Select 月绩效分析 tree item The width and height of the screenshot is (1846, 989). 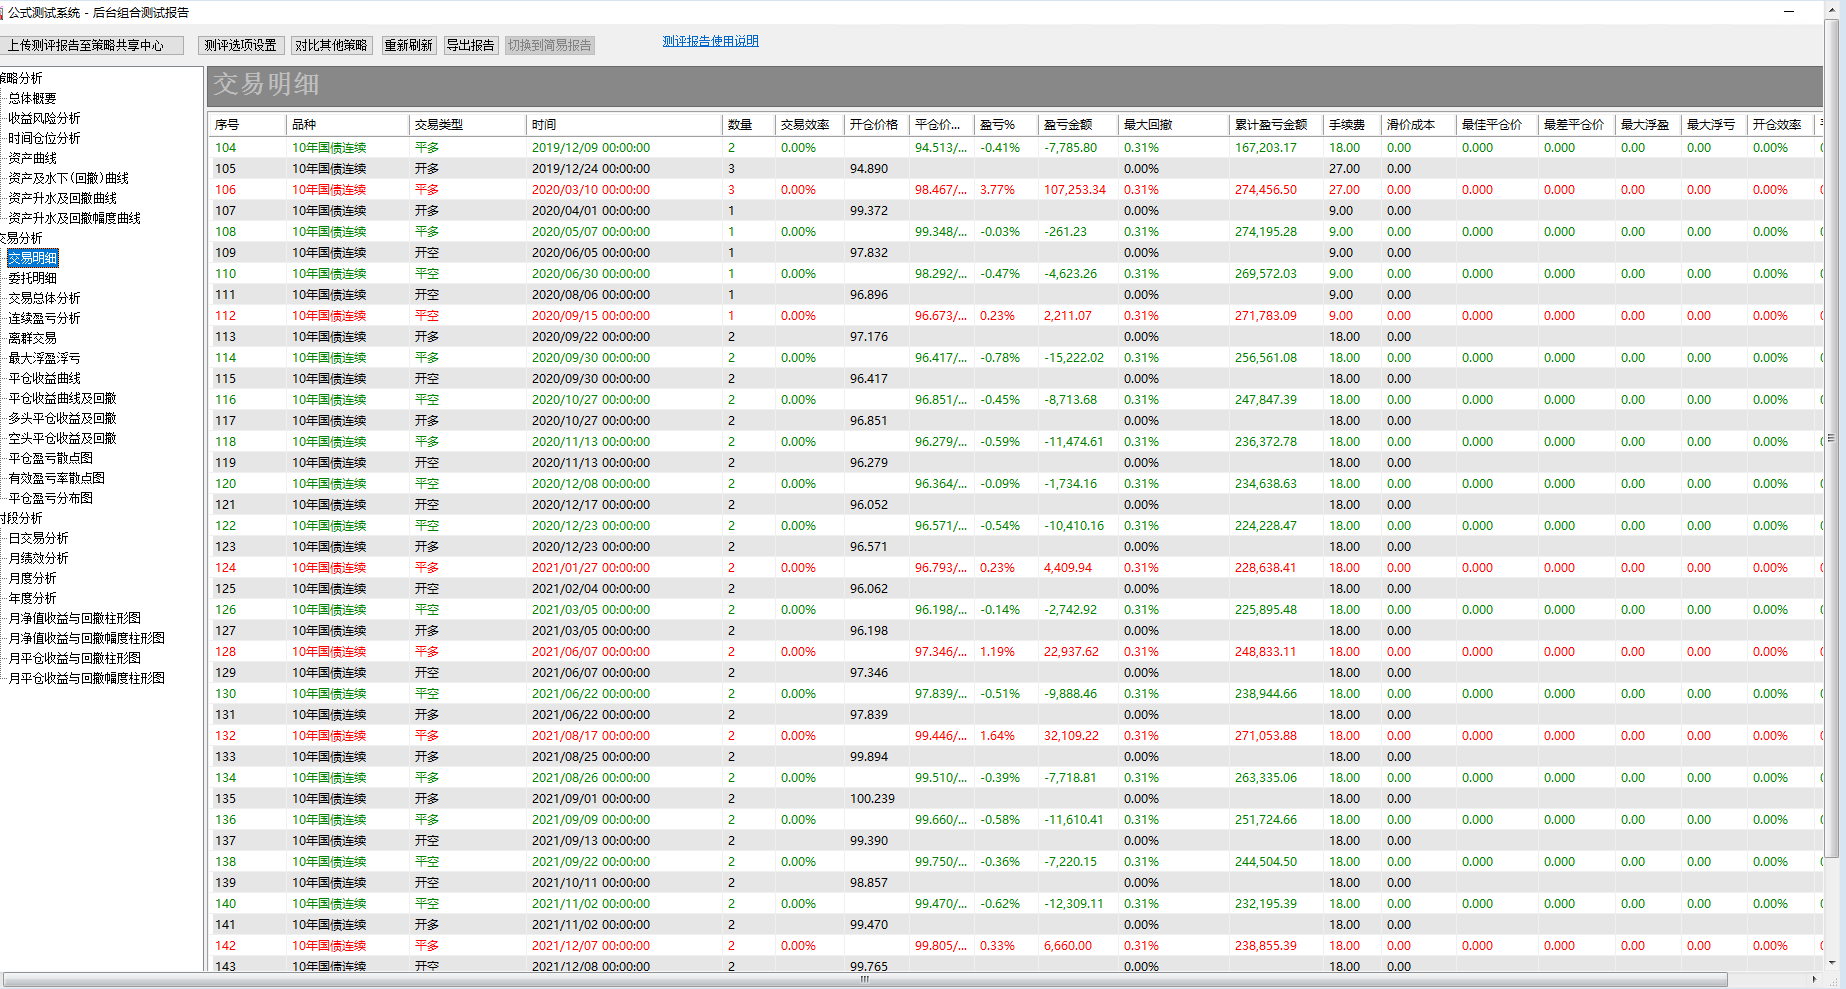click(x=38, y=558)
